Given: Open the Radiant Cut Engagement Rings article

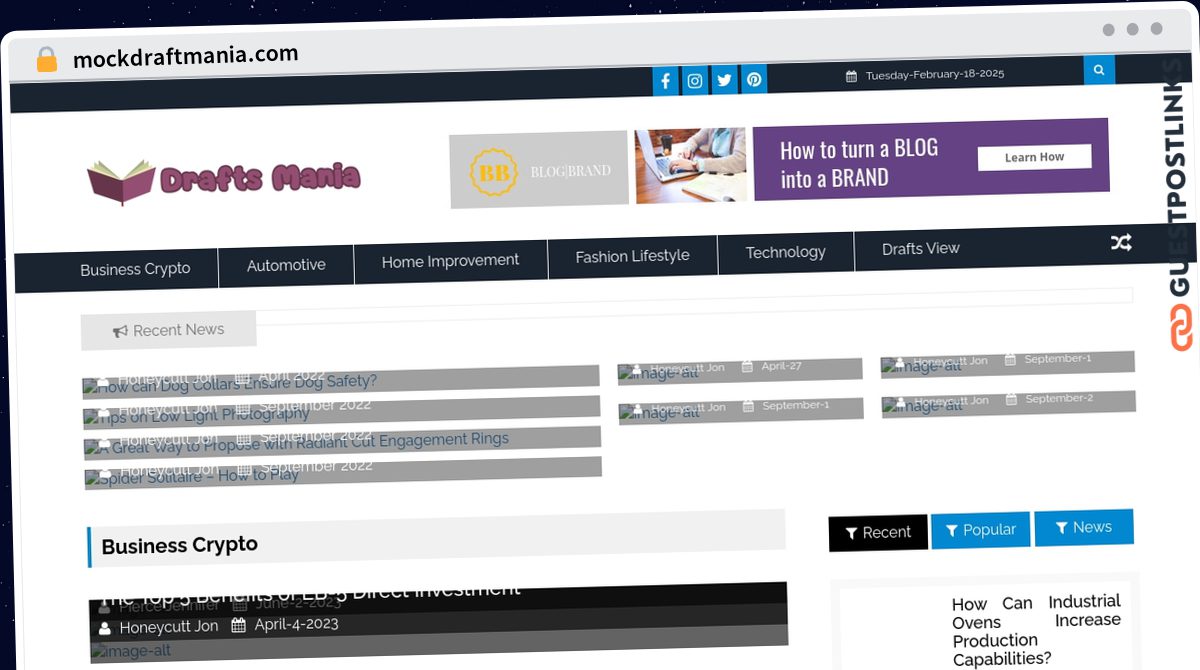Looking at the screenshot, I should 304,442.
